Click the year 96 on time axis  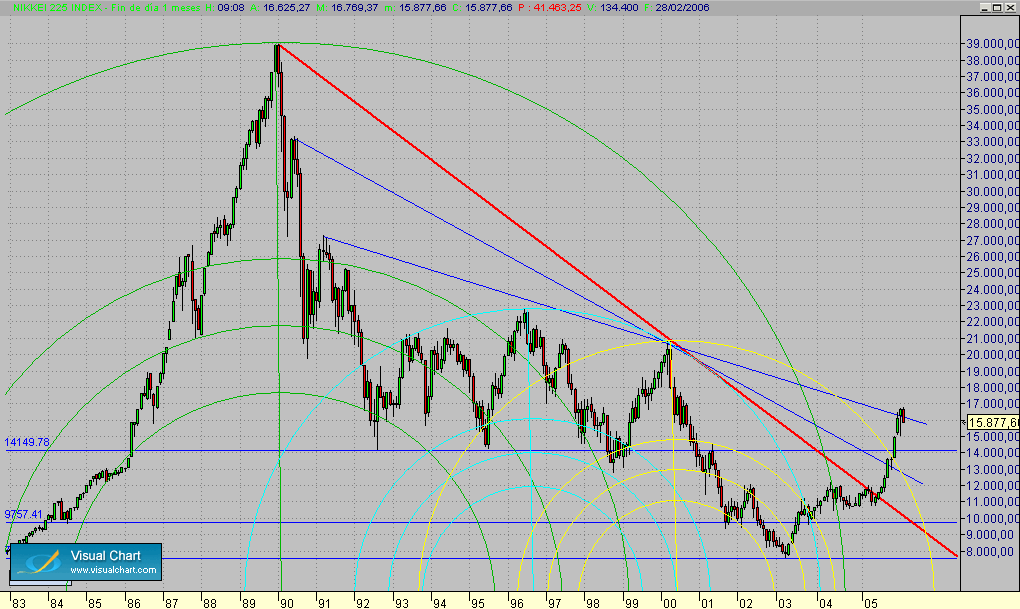click(517, 603)
